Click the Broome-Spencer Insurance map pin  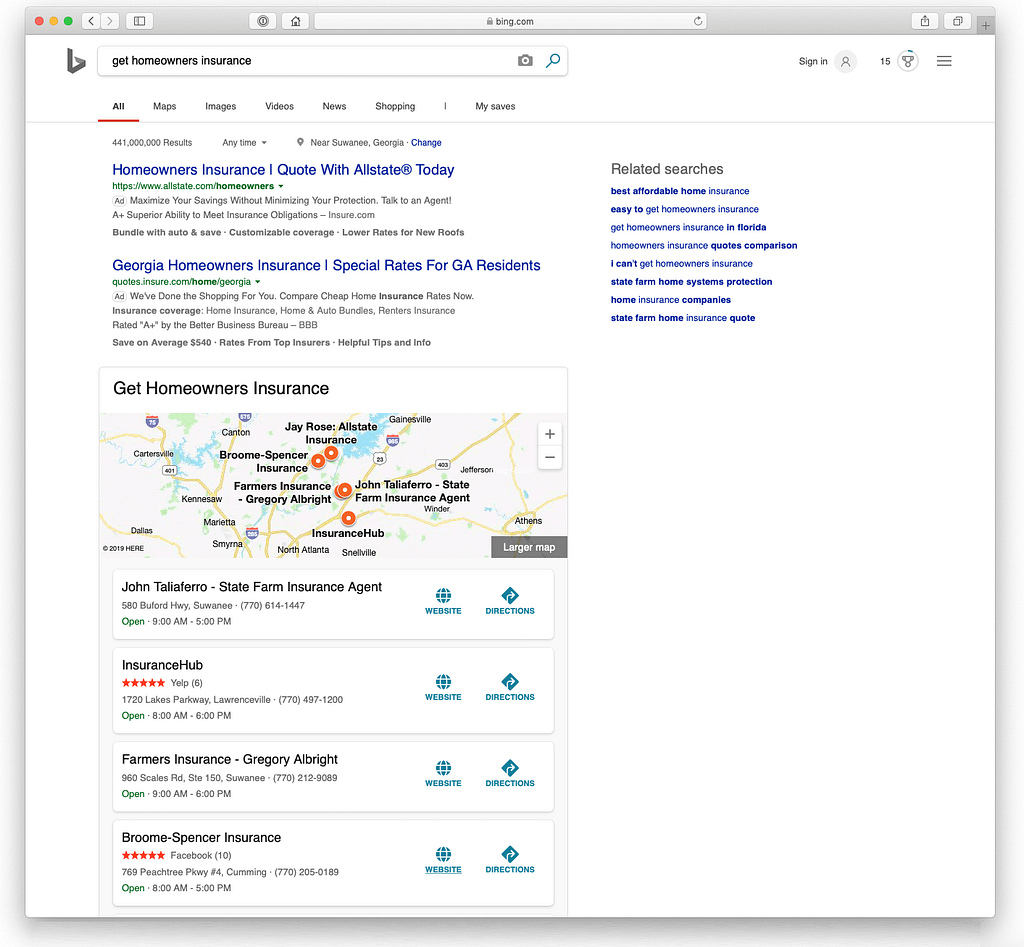point(318,461)
